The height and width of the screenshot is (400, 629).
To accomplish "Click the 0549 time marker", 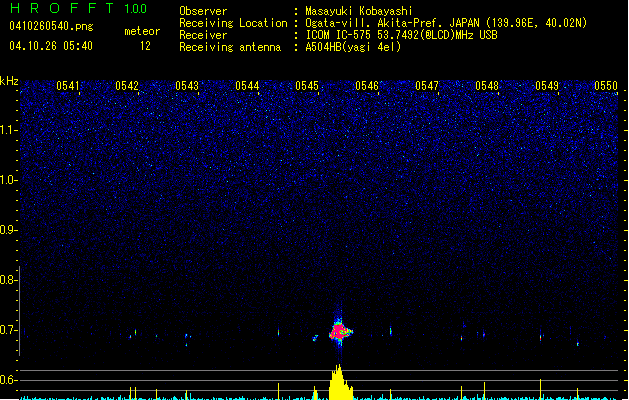I will tap(547, 85).
